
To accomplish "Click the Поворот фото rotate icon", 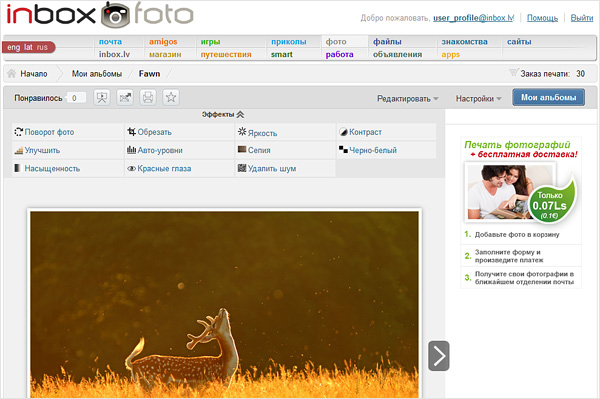I will (x=18, y=132).
